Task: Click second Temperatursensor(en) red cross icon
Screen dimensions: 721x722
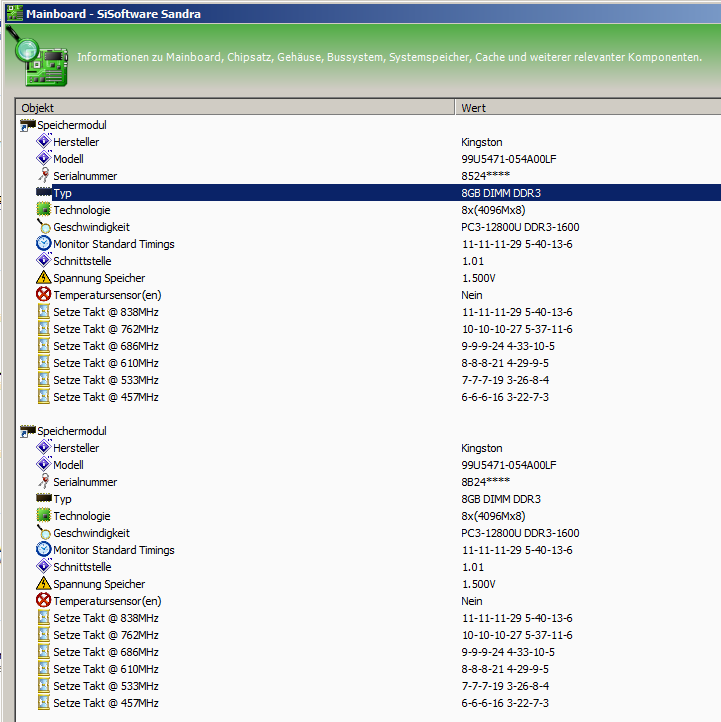Action: [x=44, y=600]
